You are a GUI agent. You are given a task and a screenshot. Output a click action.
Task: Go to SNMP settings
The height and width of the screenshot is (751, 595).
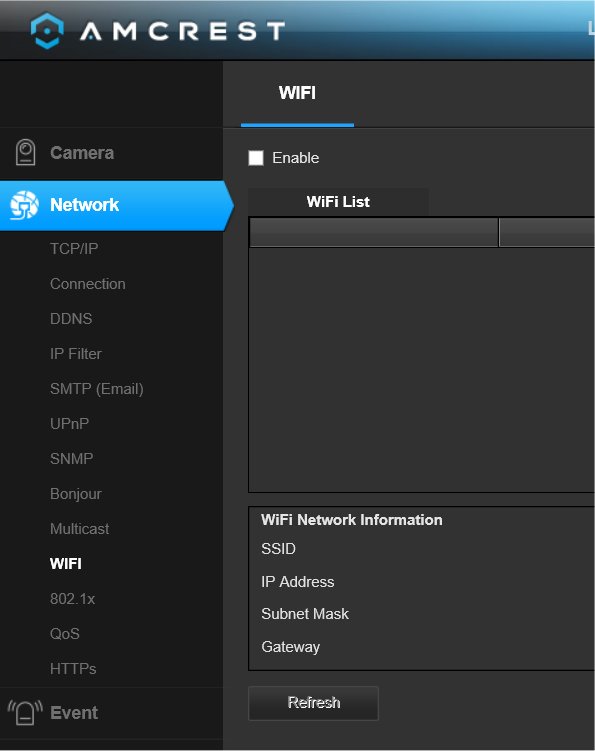click(x=71, y=458)
